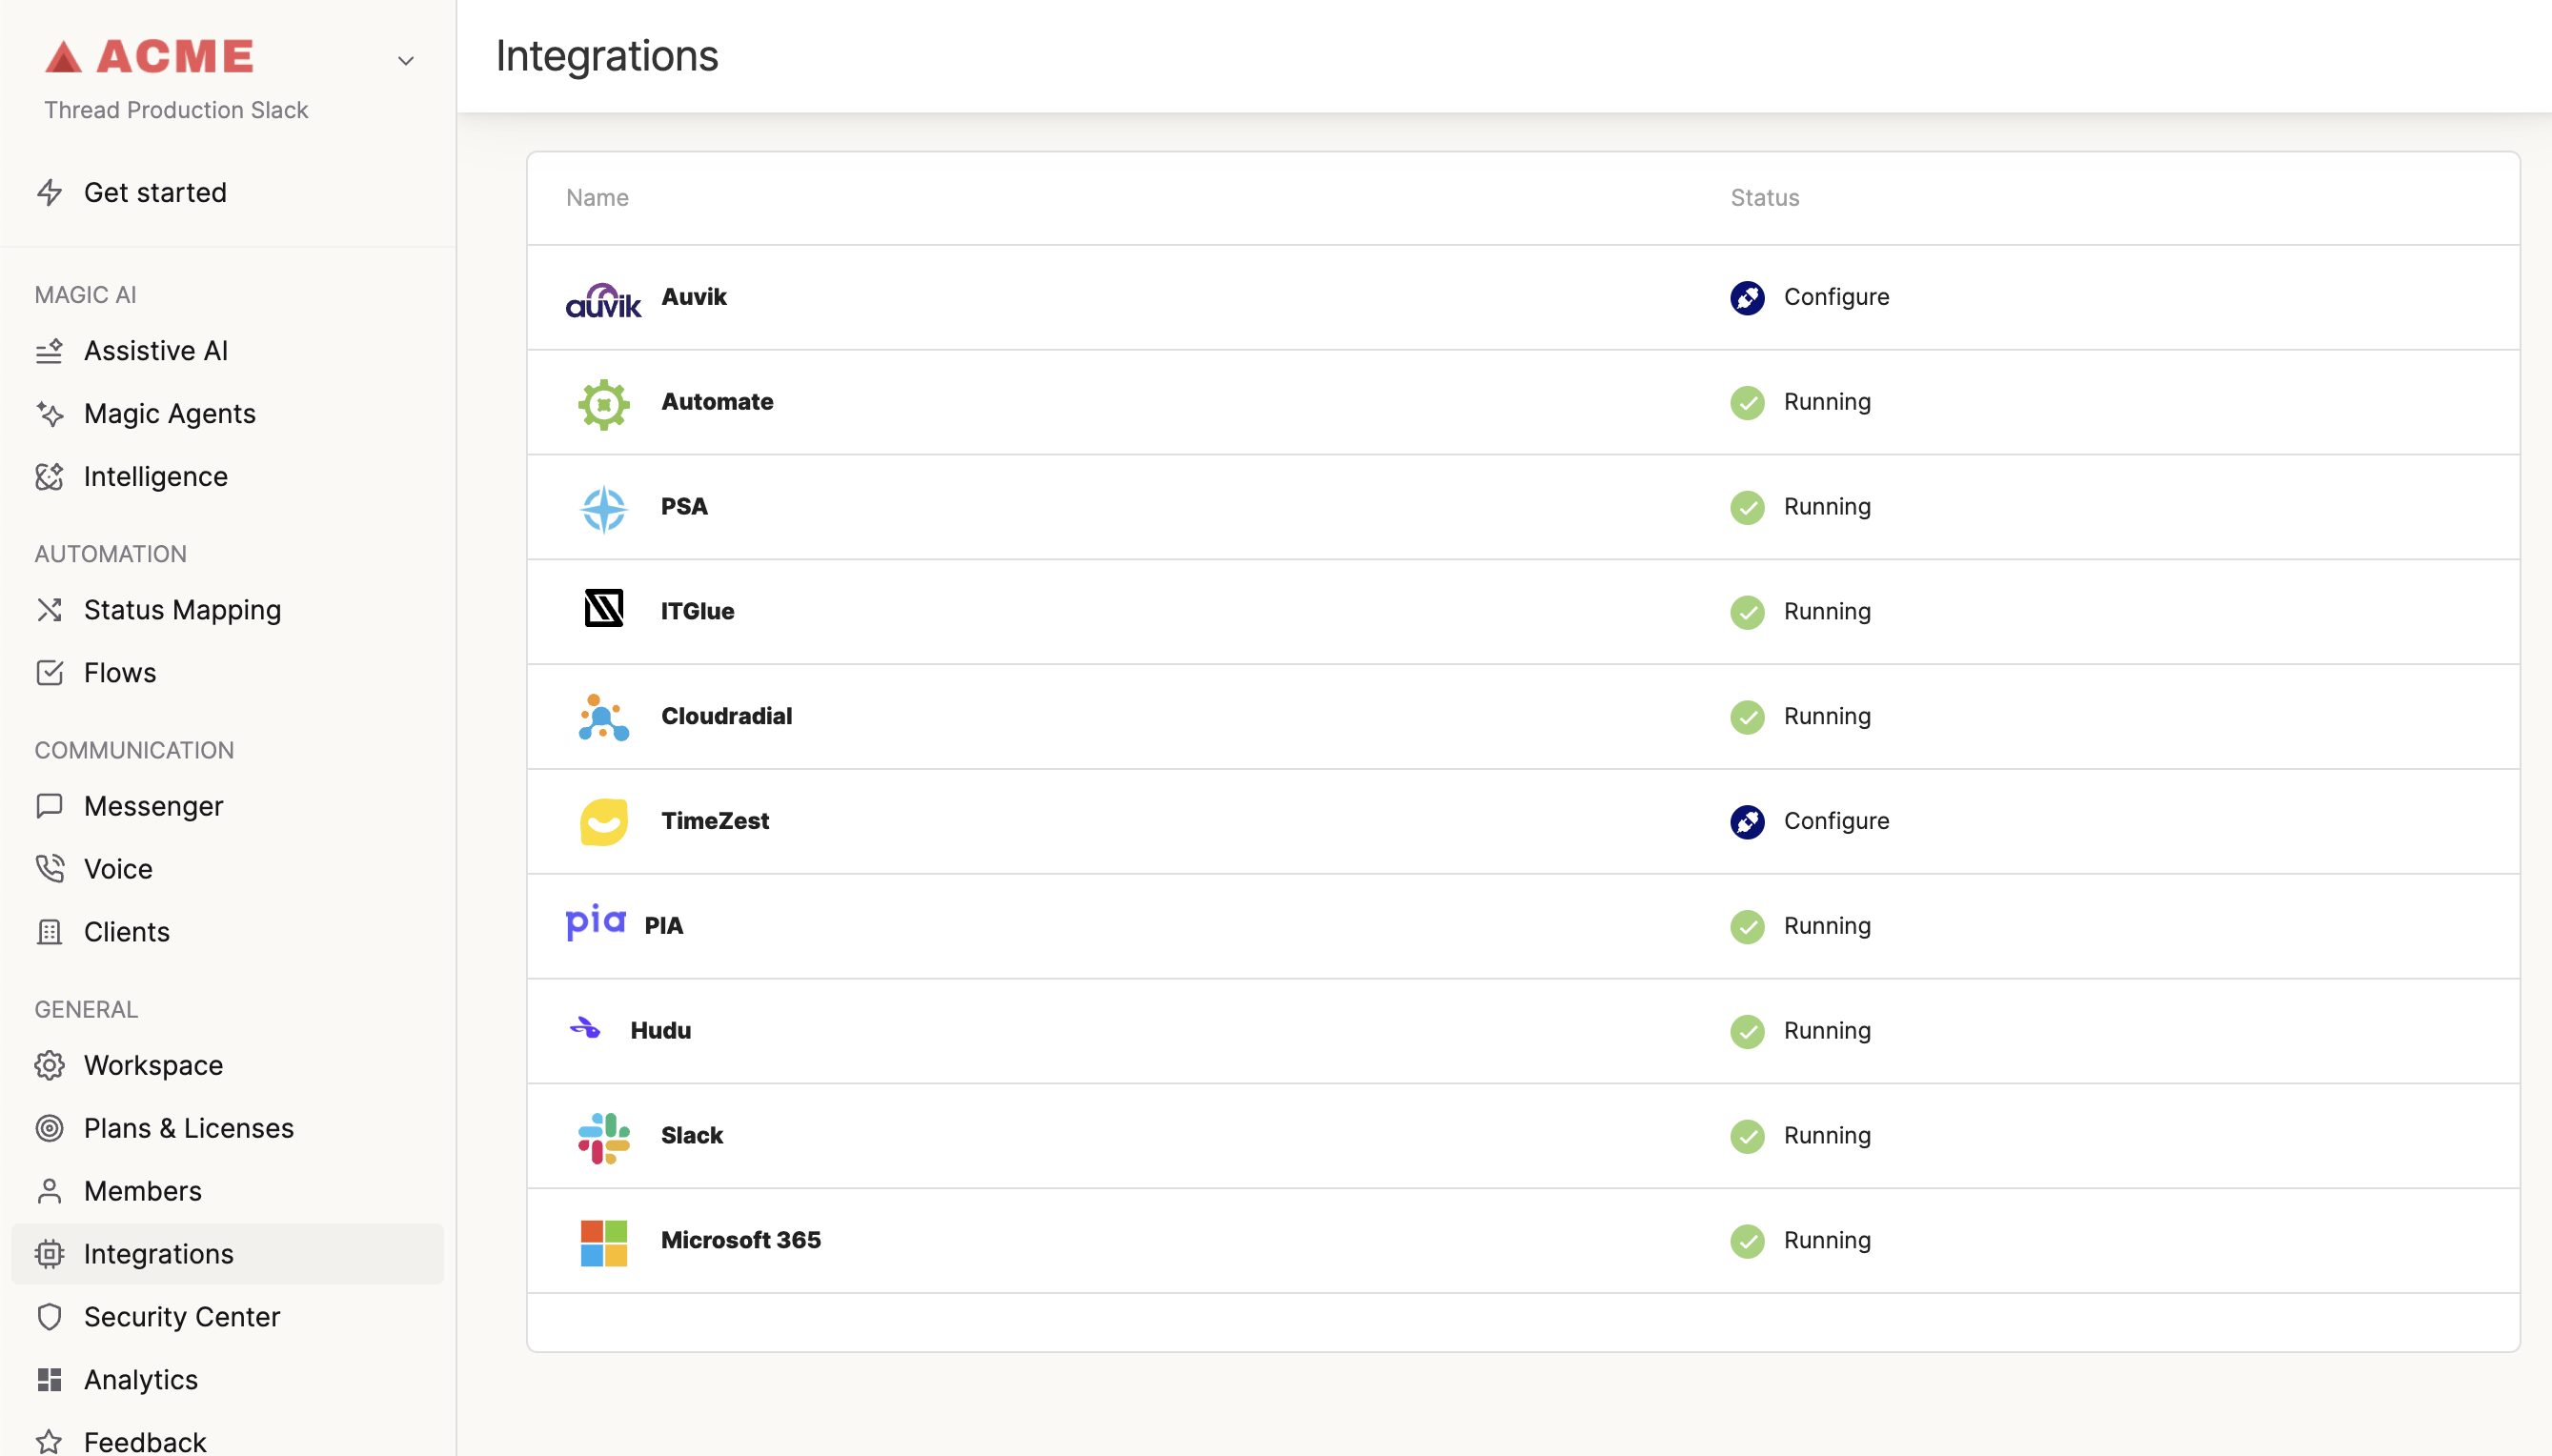Open Analytics page
The image size is (2552, 1456).
pos(141,1379)
